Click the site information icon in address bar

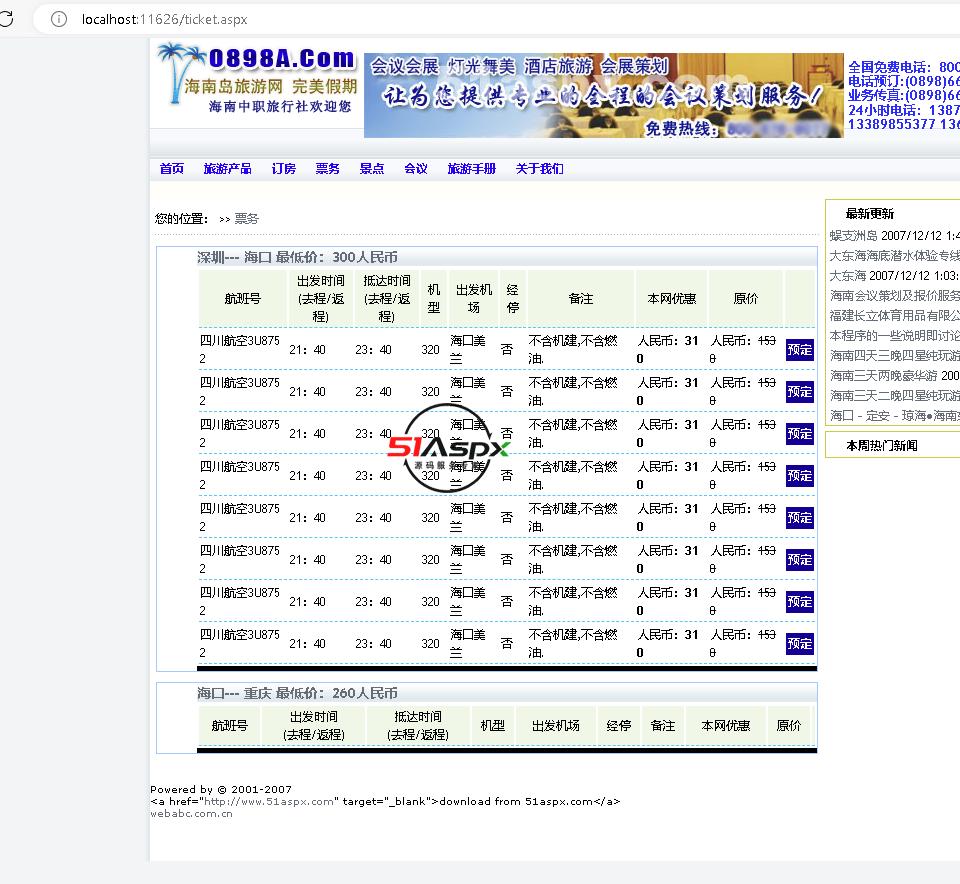click(58, 19)
